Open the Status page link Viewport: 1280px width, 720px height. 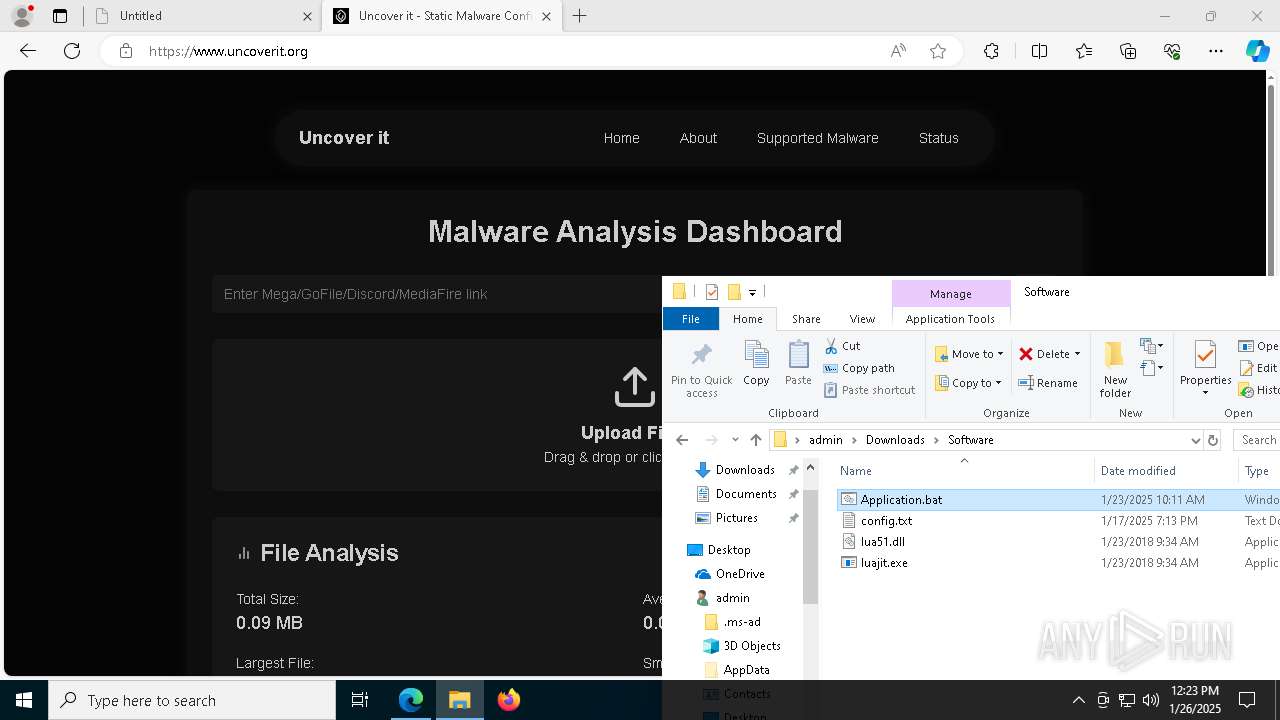coord(938,138)
